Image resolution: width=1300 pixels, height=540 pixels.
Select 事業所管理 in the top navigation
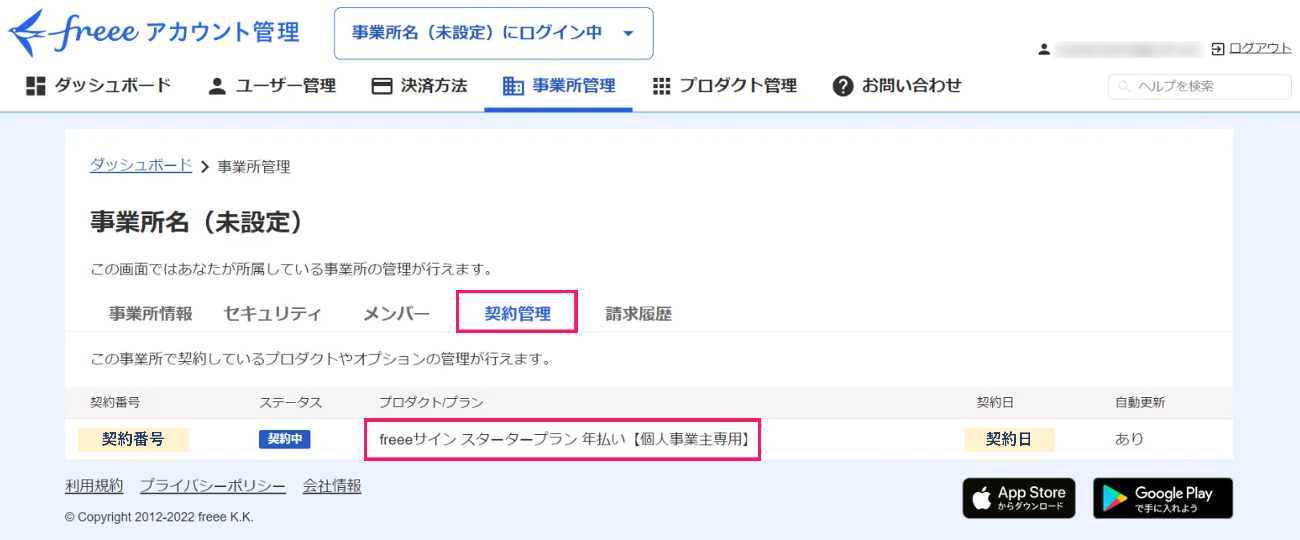tap(559, 86)
